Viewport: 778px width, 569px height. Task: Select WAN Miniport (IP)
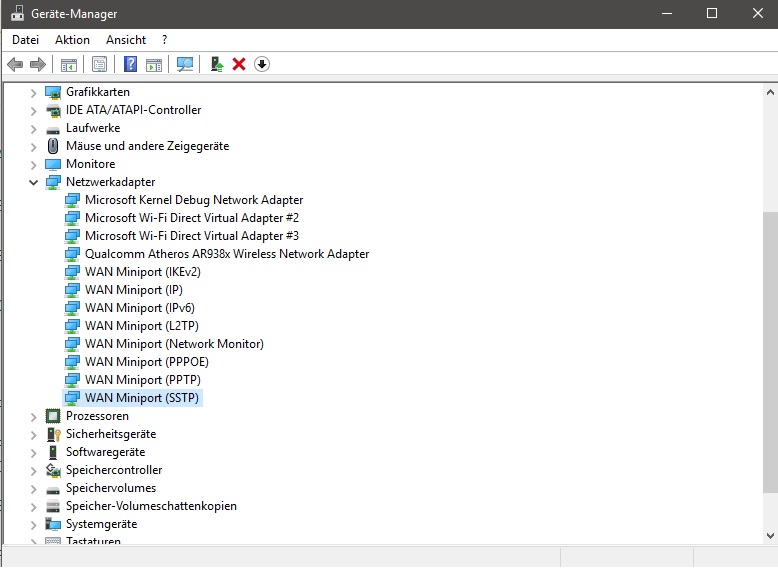(x=134, y=290)
